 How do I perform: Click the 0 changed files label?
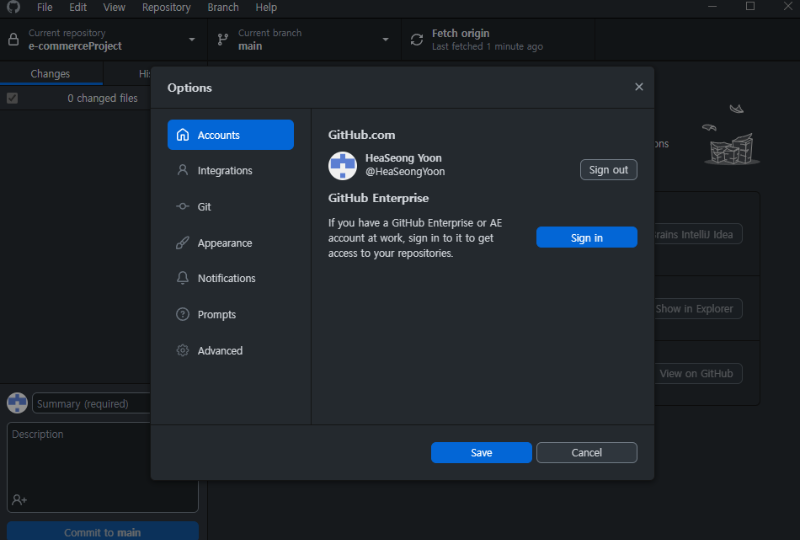(103, 98)
